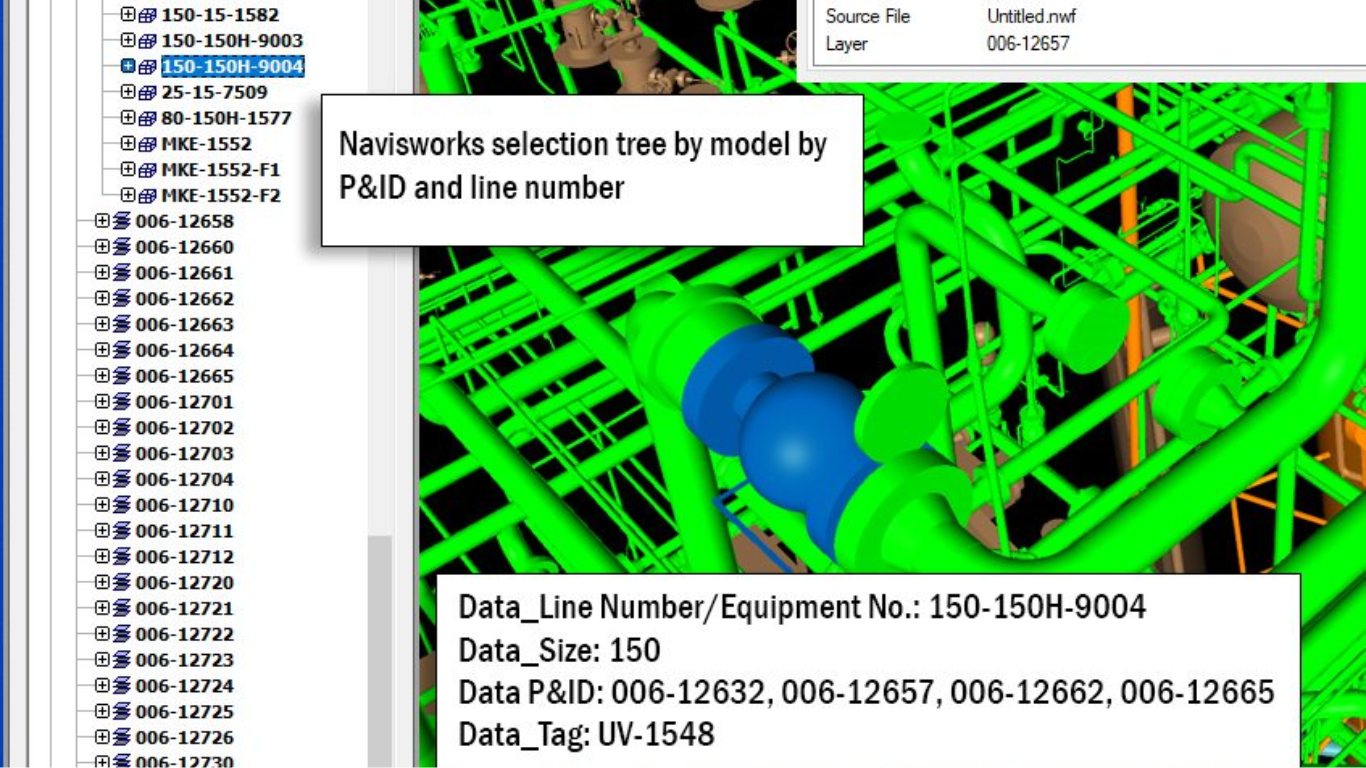The height and width of the screenshot is (768, 1366).
Task: Expand the 150-150H-9003 node
Action: [127, 41]
